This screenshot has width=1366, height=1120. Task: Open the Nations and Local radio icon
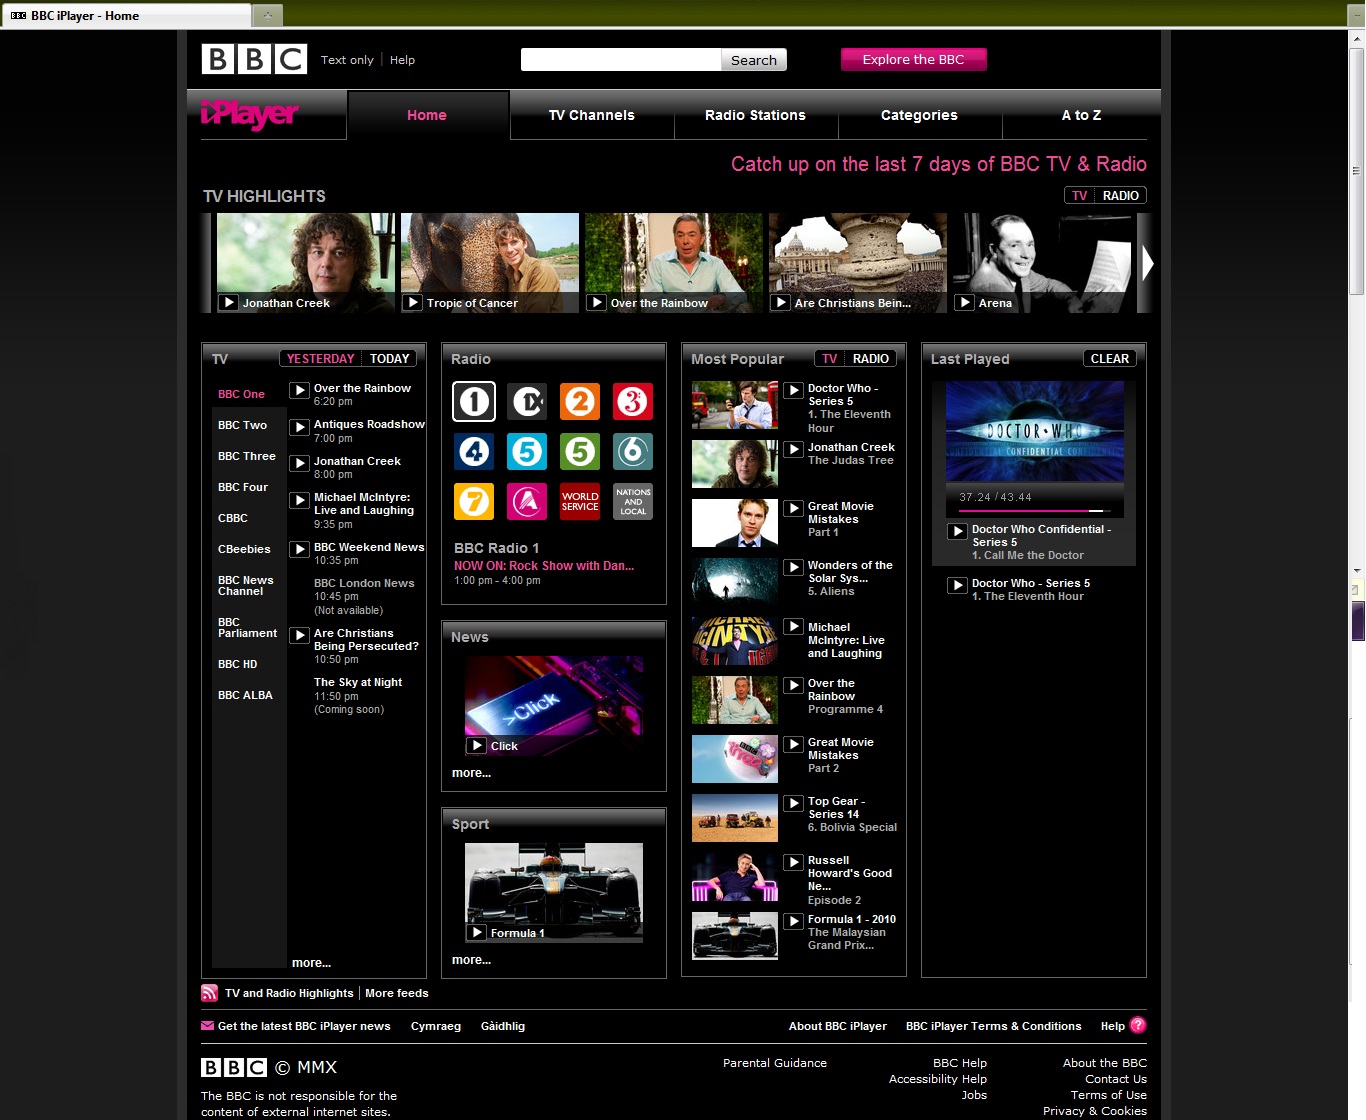[x=633, y=501]
